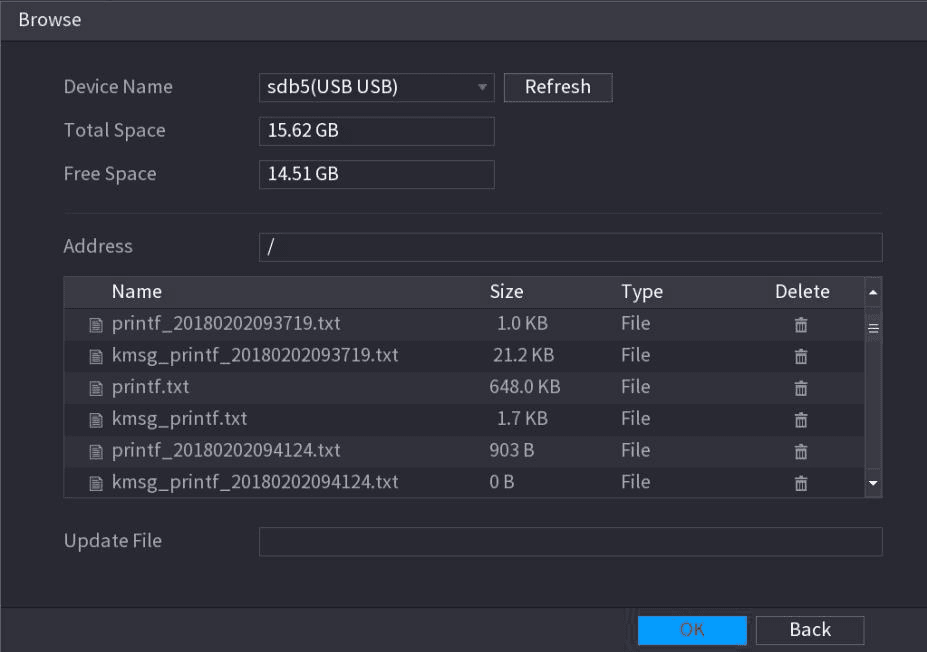Viewport: 927px width, 652px height.
Task: Click the Free Space field 14.51 GB
Action: click(x=377, y=174)
